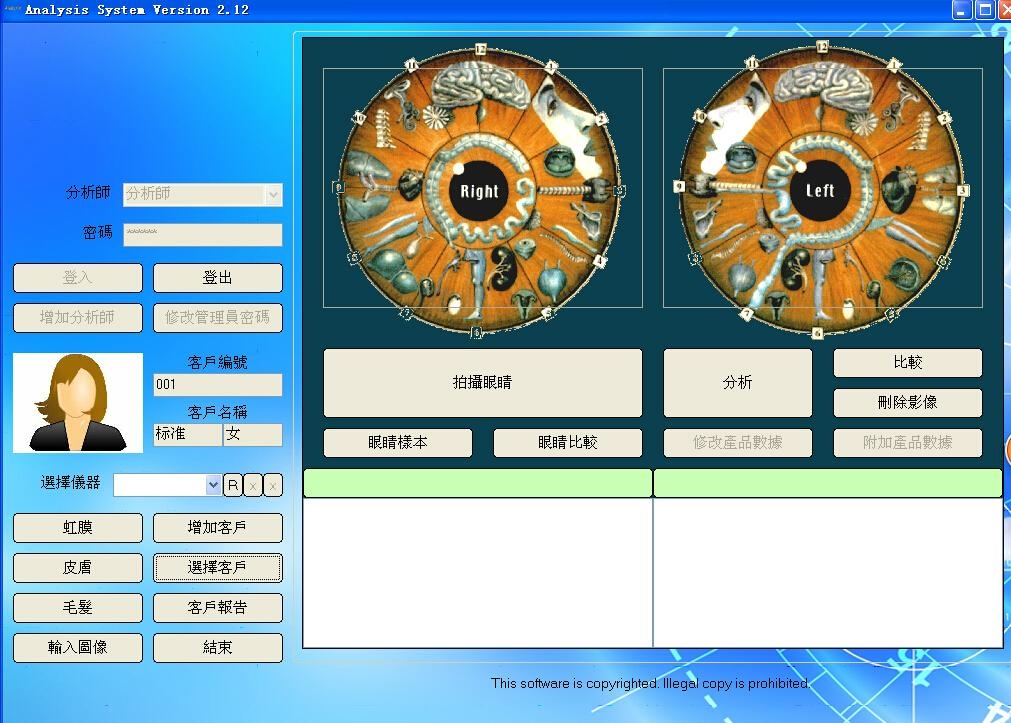The image size is (1011, 723).
Task: Click the right green header bar
Action: click(828, 483)
